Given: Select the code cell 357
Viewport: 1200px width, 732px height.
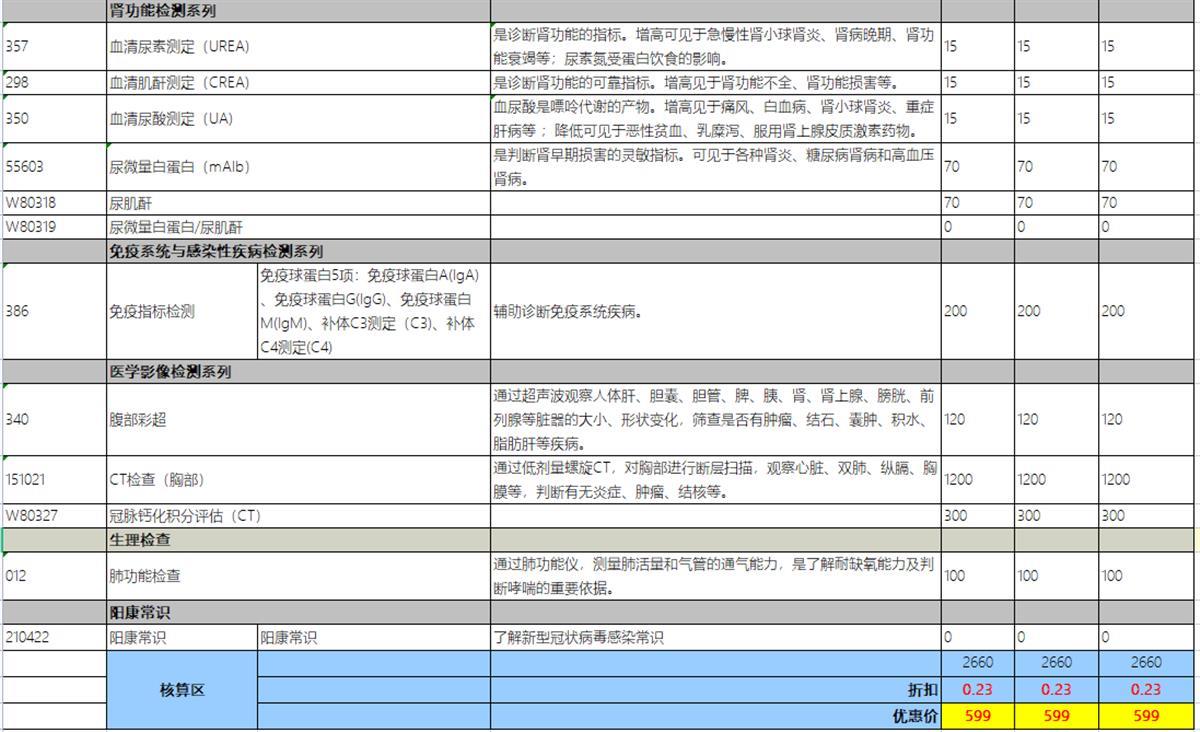Looking at the screenshot, I should coord(30,44).
